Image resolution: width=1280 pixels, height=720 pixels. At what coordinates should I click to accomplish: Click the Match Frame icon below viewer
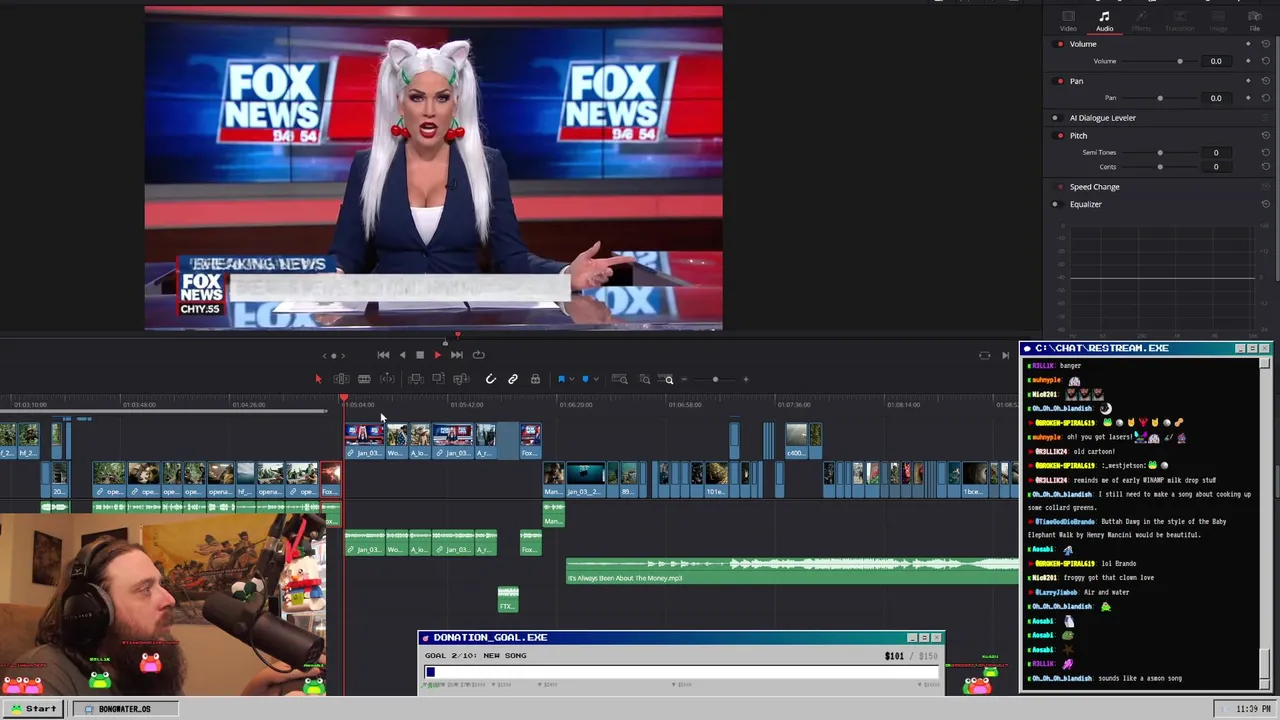[x=984, y=356]
